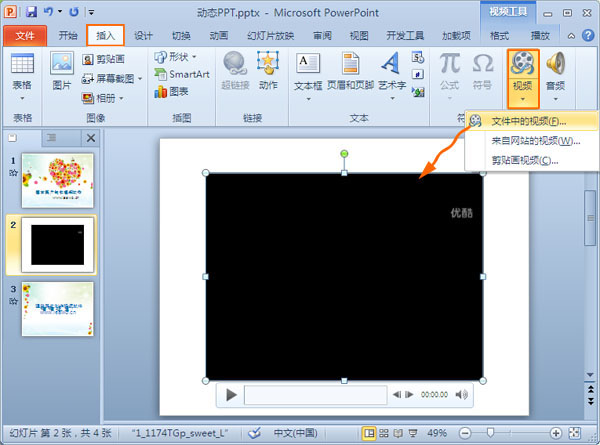Step the video backward
Screen dimensions: 600x445
397,394
